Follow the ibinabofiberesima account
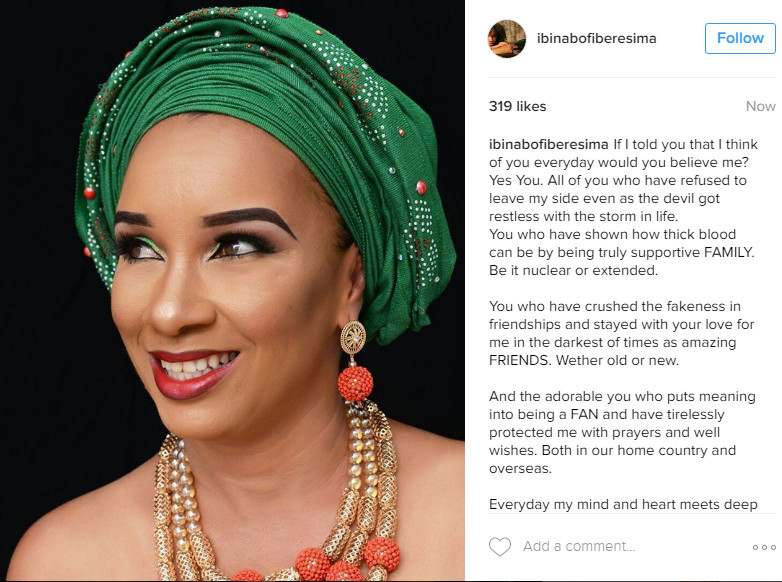The width and height of the screenshot is (782, 582). click(x=740, y=38)
